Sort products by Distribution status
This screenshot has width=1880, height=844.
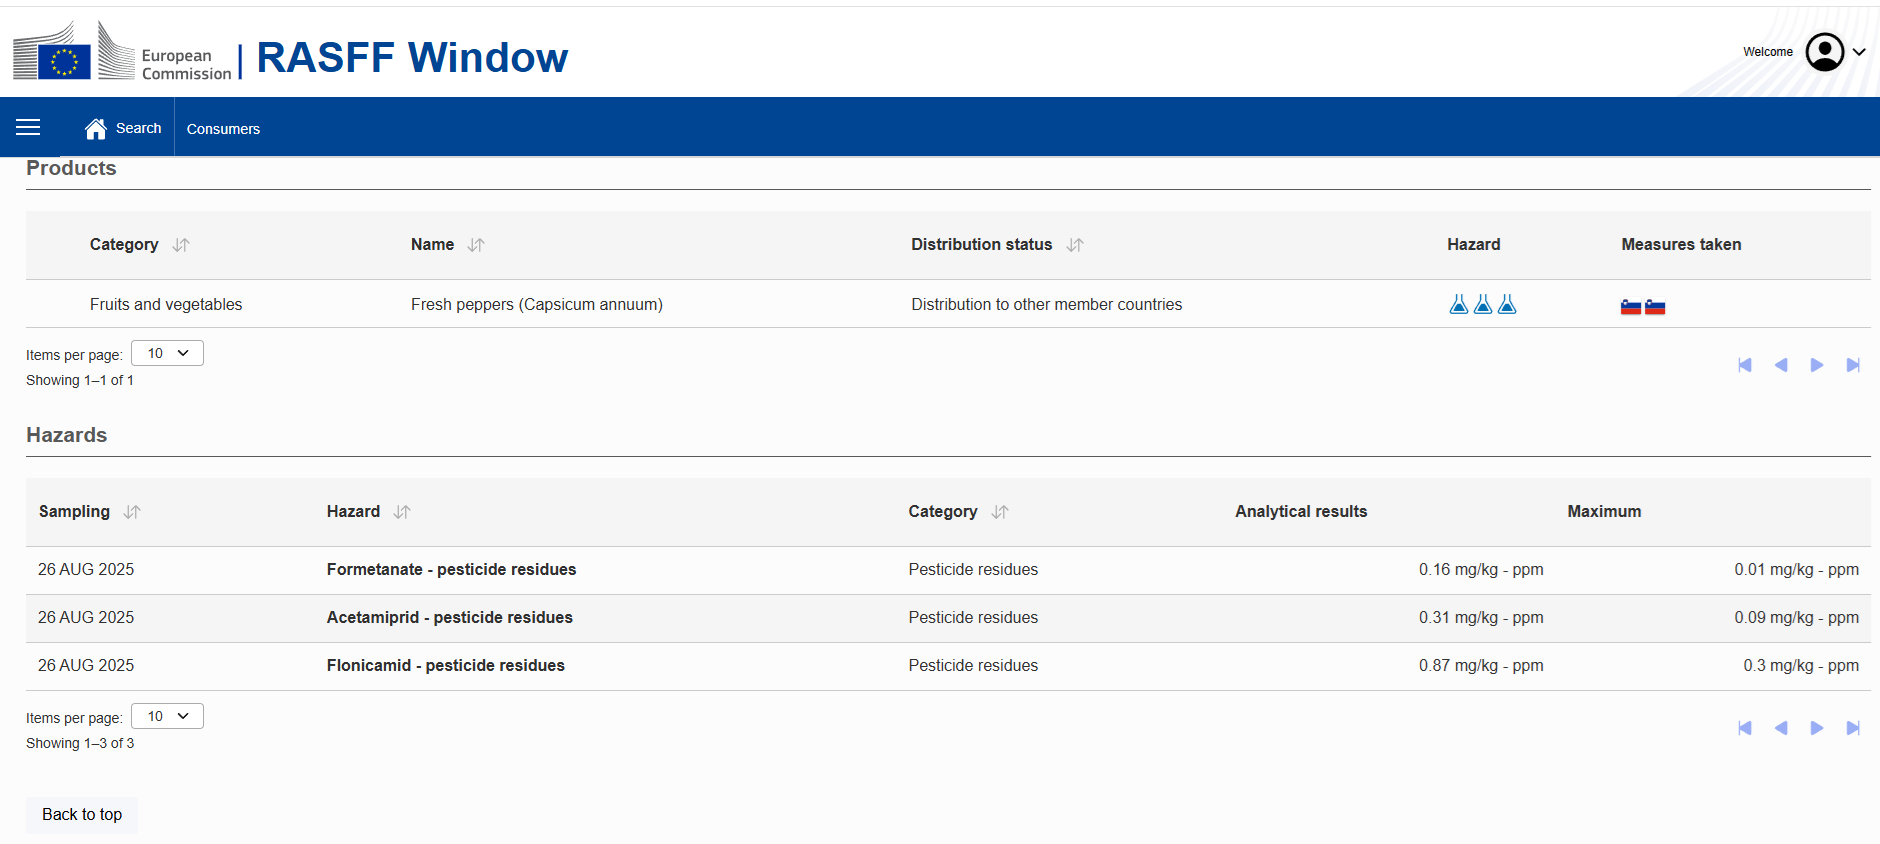pyautogui.click(x=1075, y=245)
